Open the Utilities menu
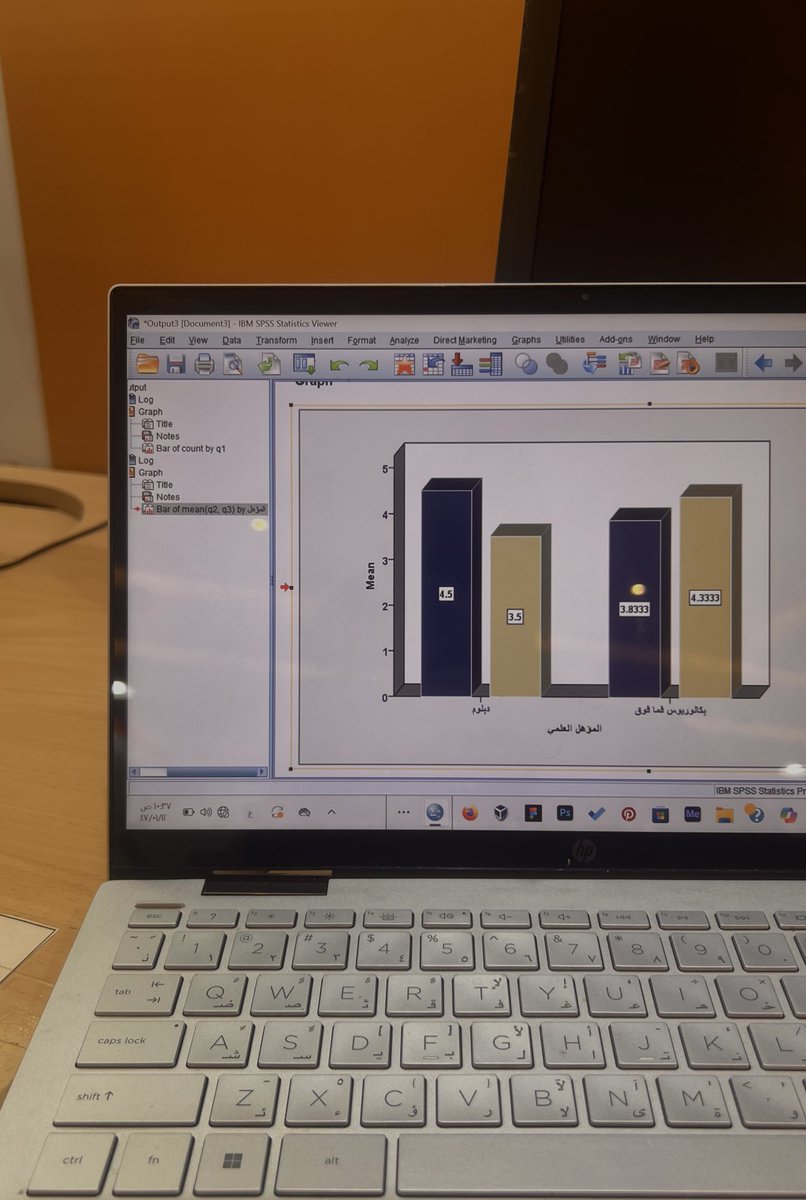 [570, 340]
